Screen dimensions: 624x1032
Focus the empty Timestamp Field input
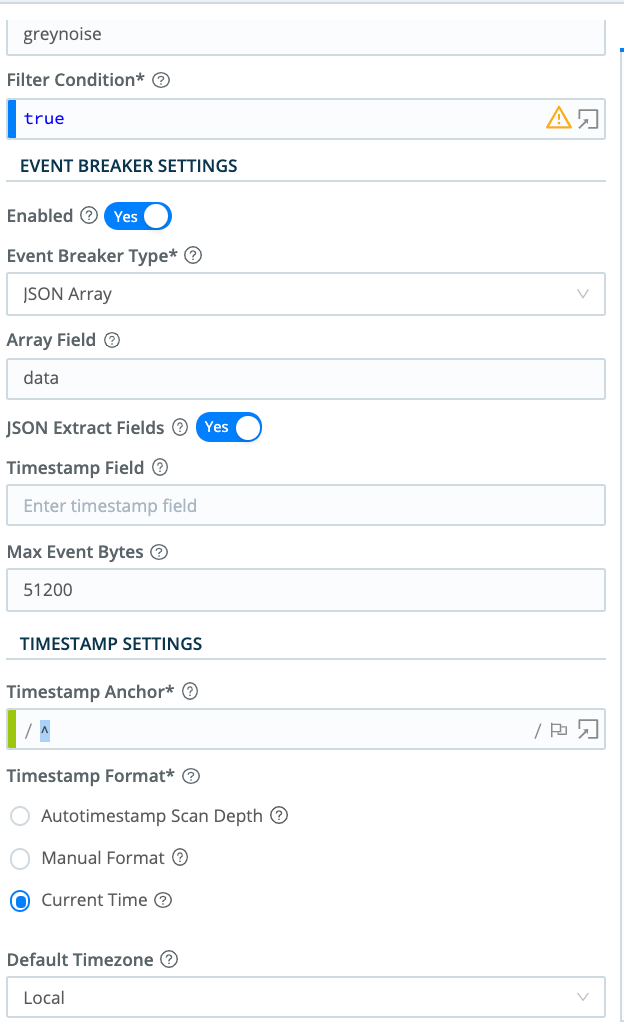click(306, 505)
